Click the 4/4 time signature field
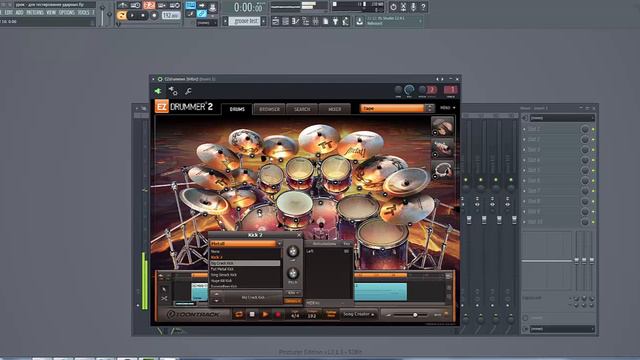 (295, 316)
